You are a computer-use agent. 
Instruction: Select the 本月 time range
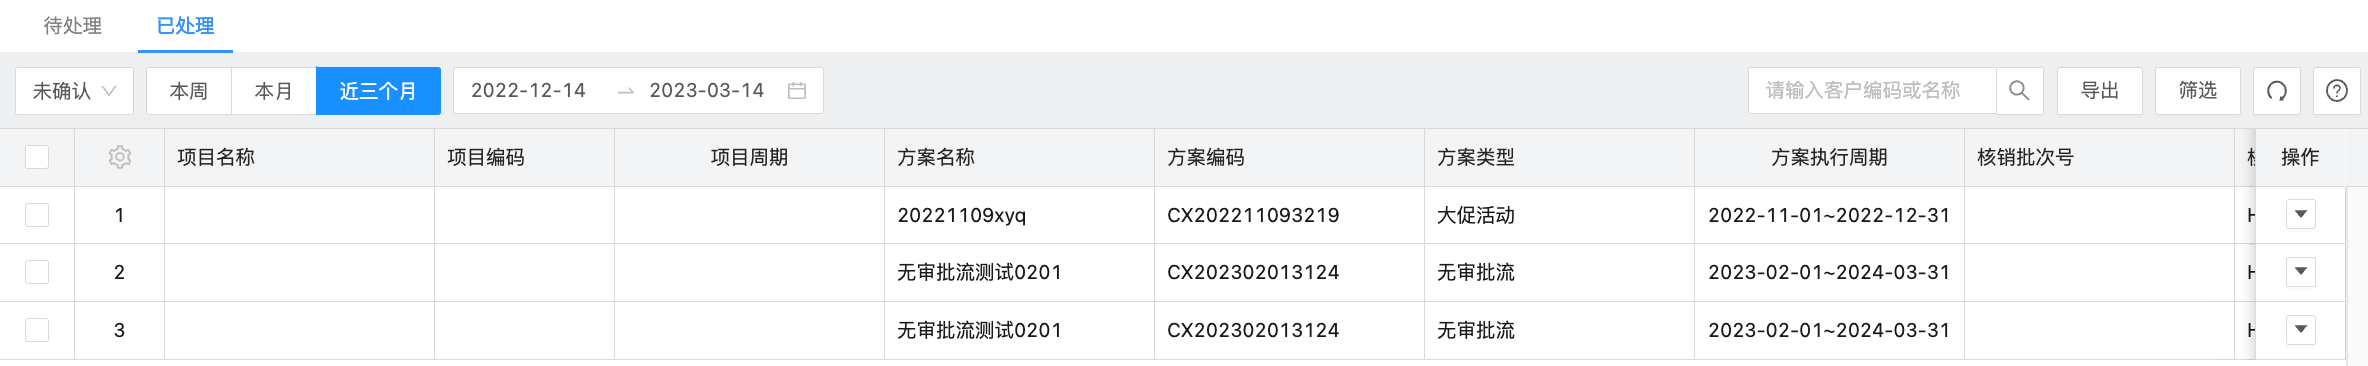(274, 91)
